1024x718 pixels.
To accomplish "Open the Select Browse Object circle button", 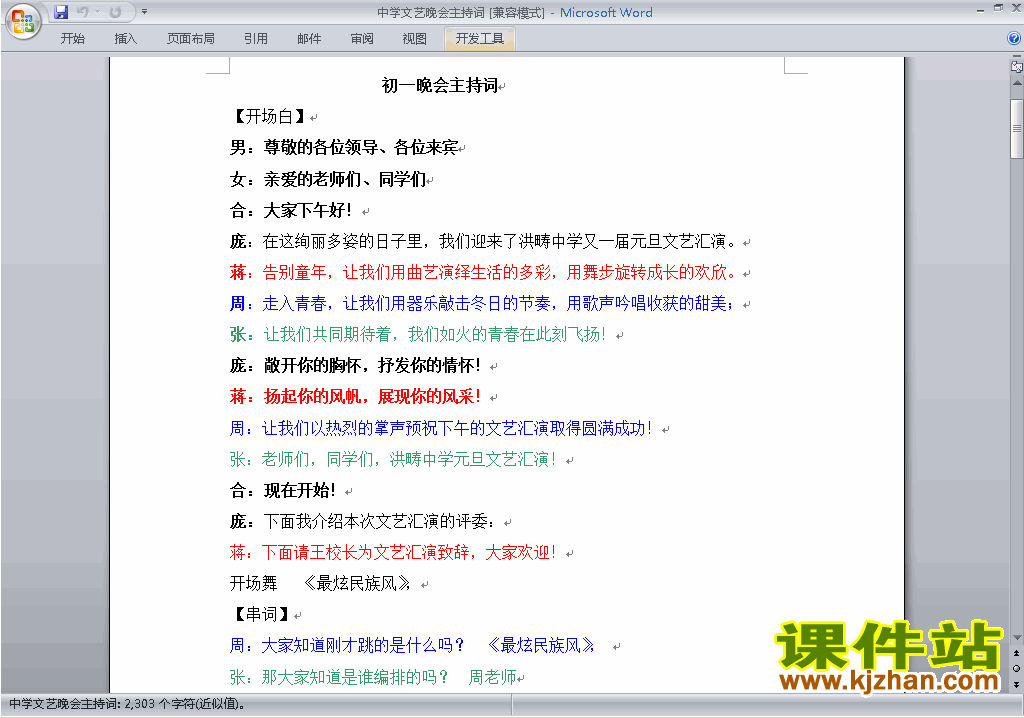I will [x=1016, y=668].
